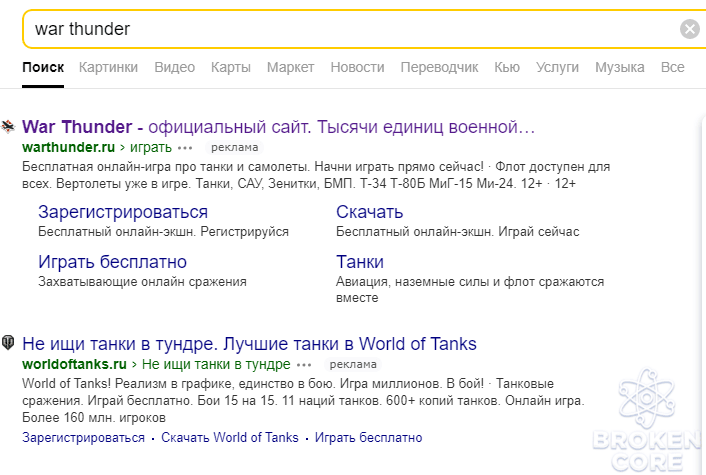Open the Танки sitelink

point(360,262)
